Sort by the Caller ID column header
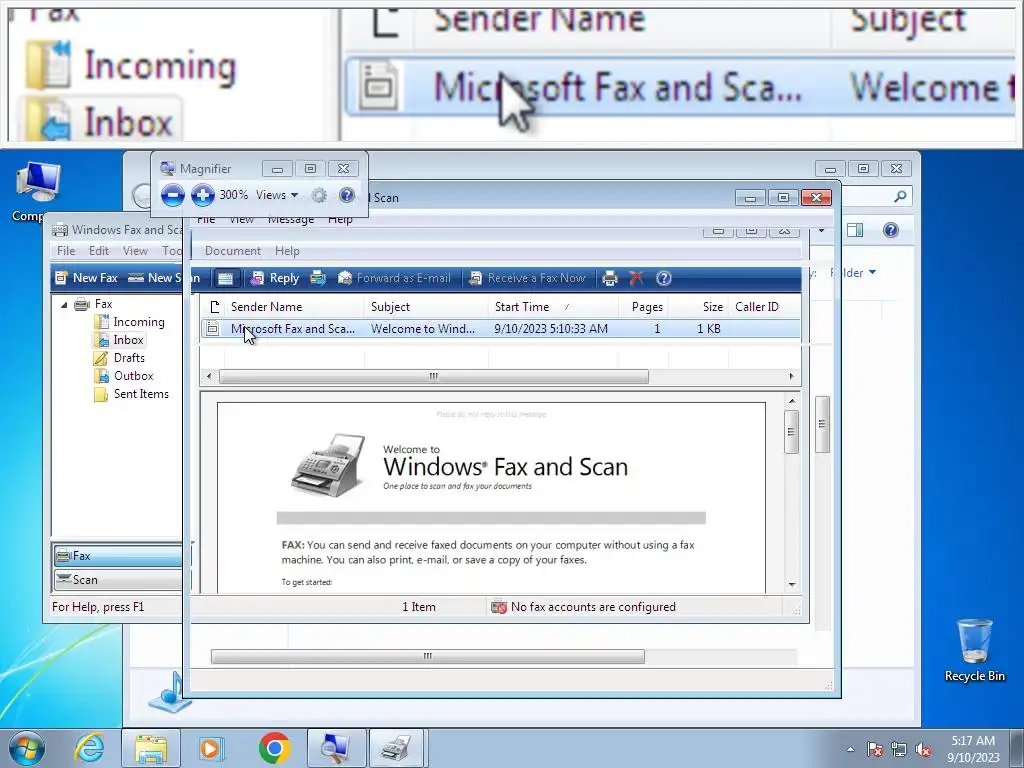Viewport: 1024px width, 768px height. 763,307
